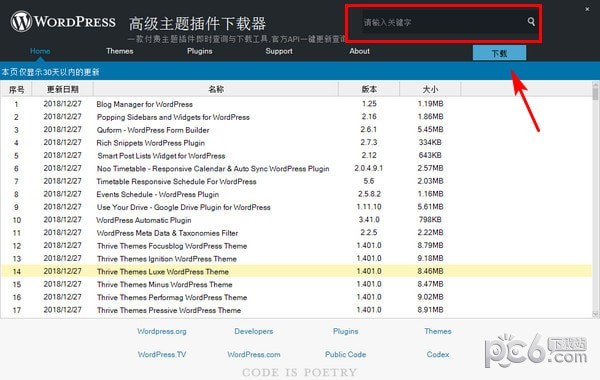Open the Public Code link

pos(346,355)
